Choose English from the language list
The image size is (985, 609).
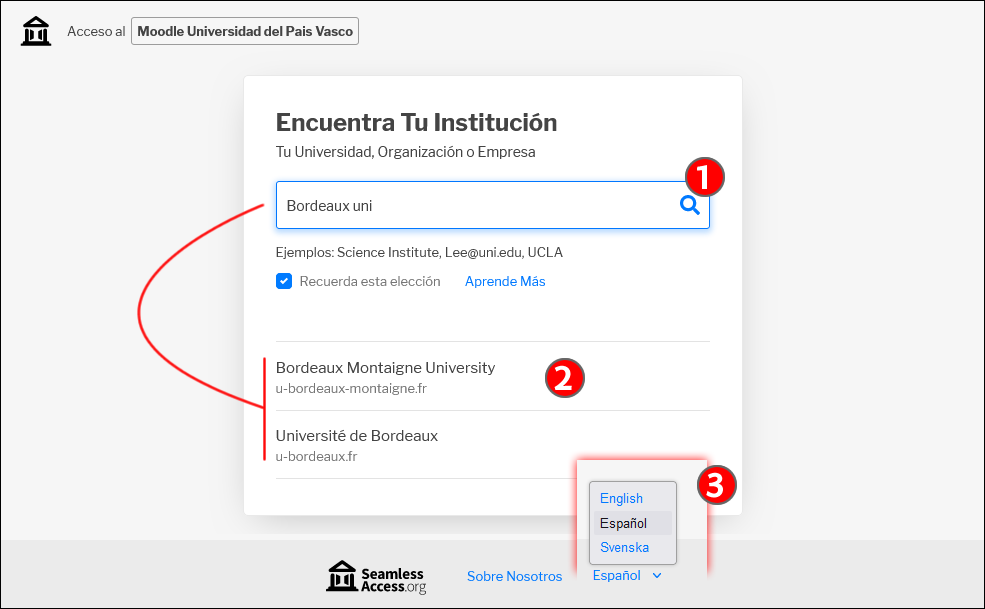pos(621,499)
